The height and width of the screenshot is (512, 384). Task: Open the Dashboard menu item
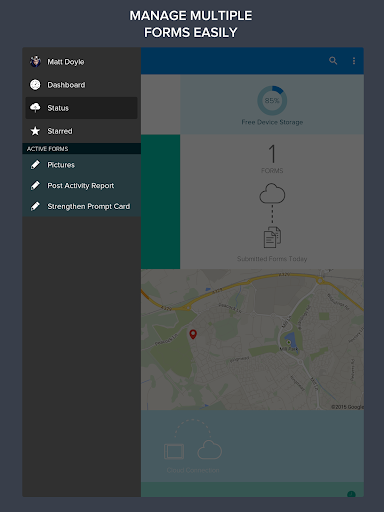[x=82, y=85]
